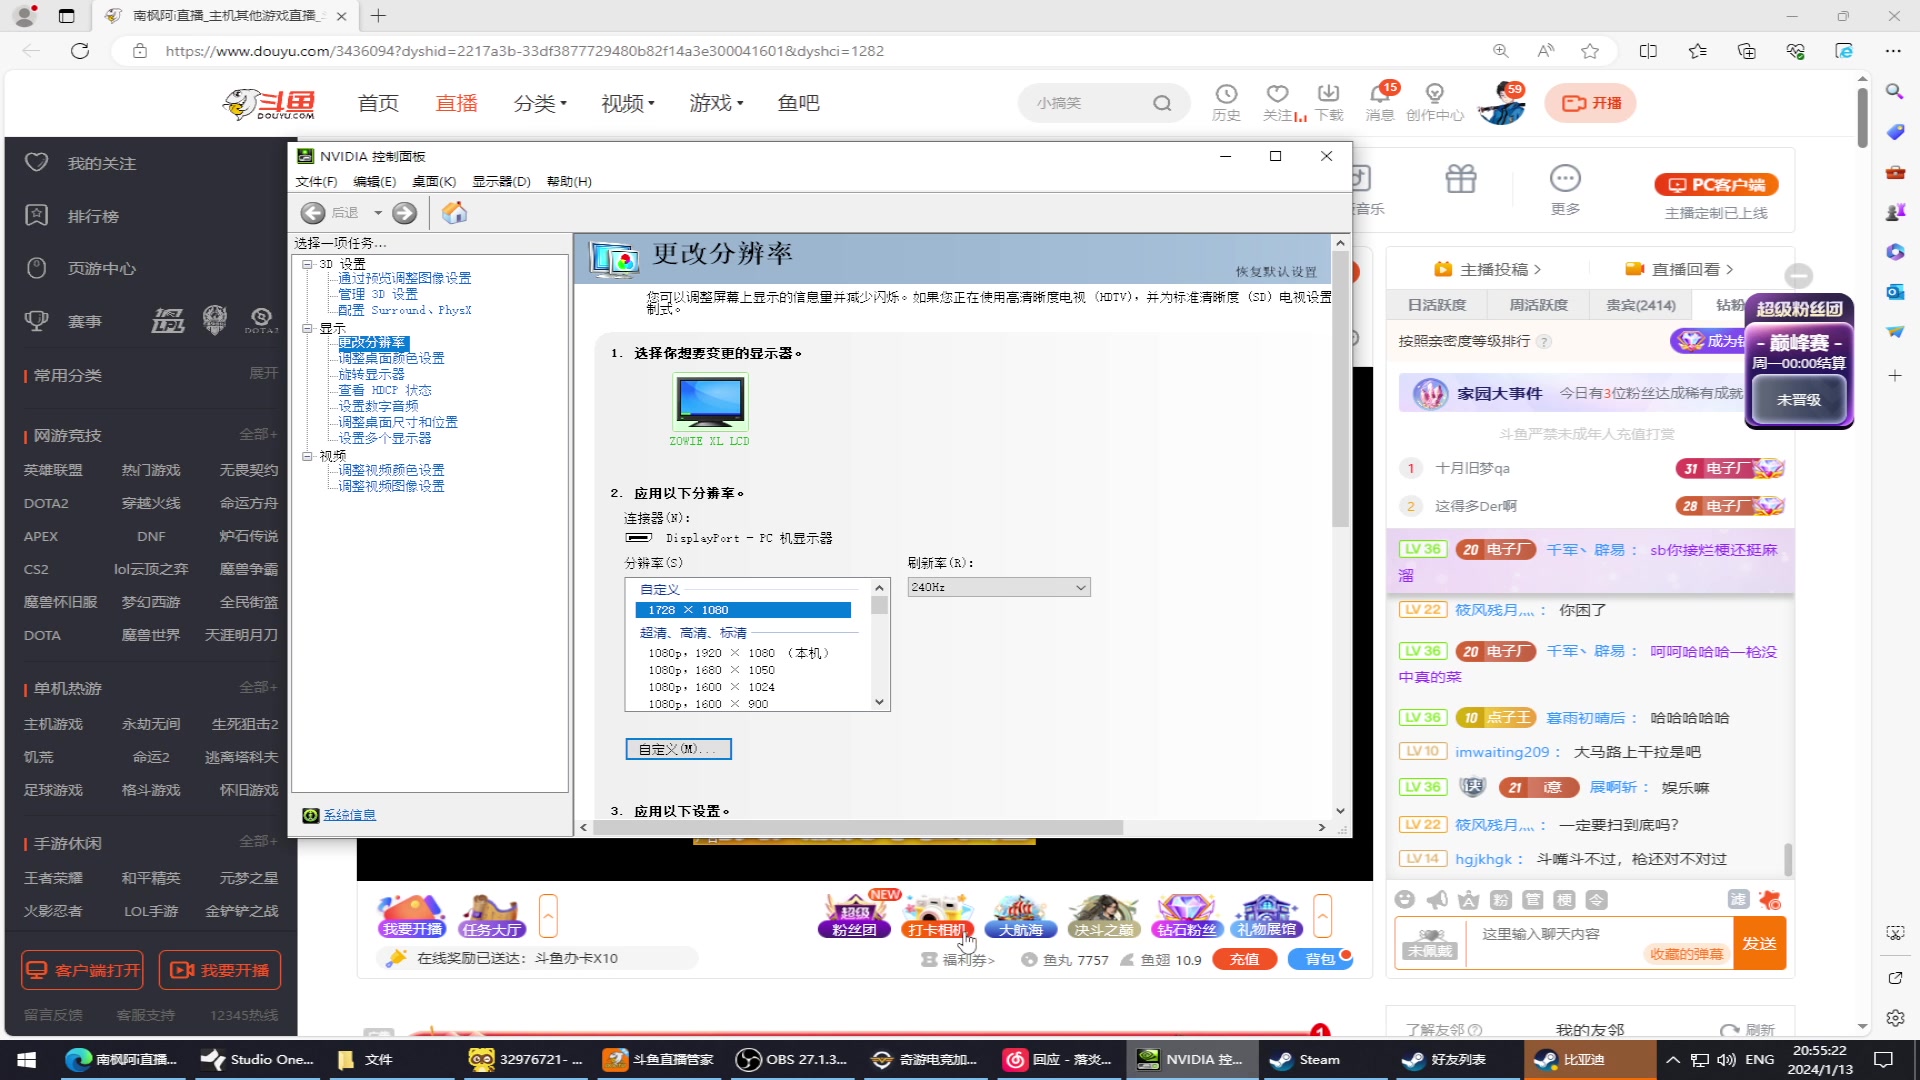Click the 开播 start streaming button

click(x=1591, y=103)
